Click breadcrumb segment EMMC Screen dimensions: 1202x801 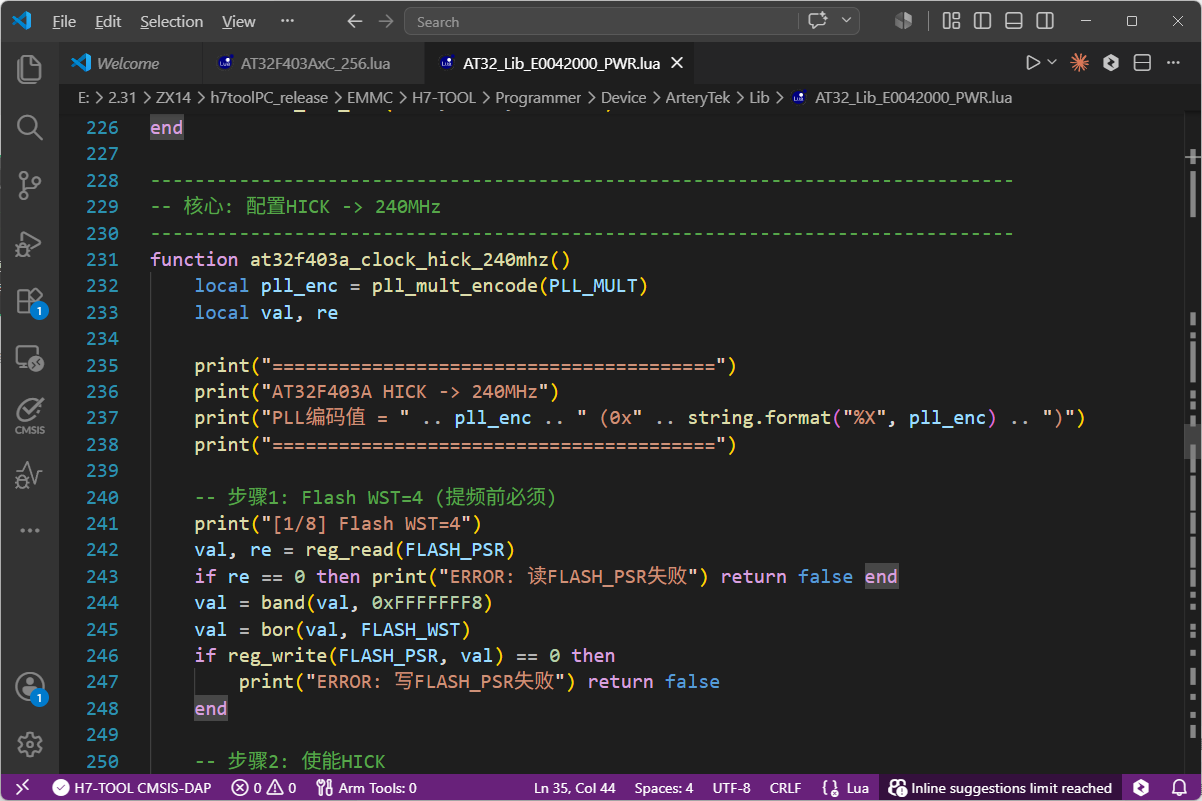tap(370, 98)
